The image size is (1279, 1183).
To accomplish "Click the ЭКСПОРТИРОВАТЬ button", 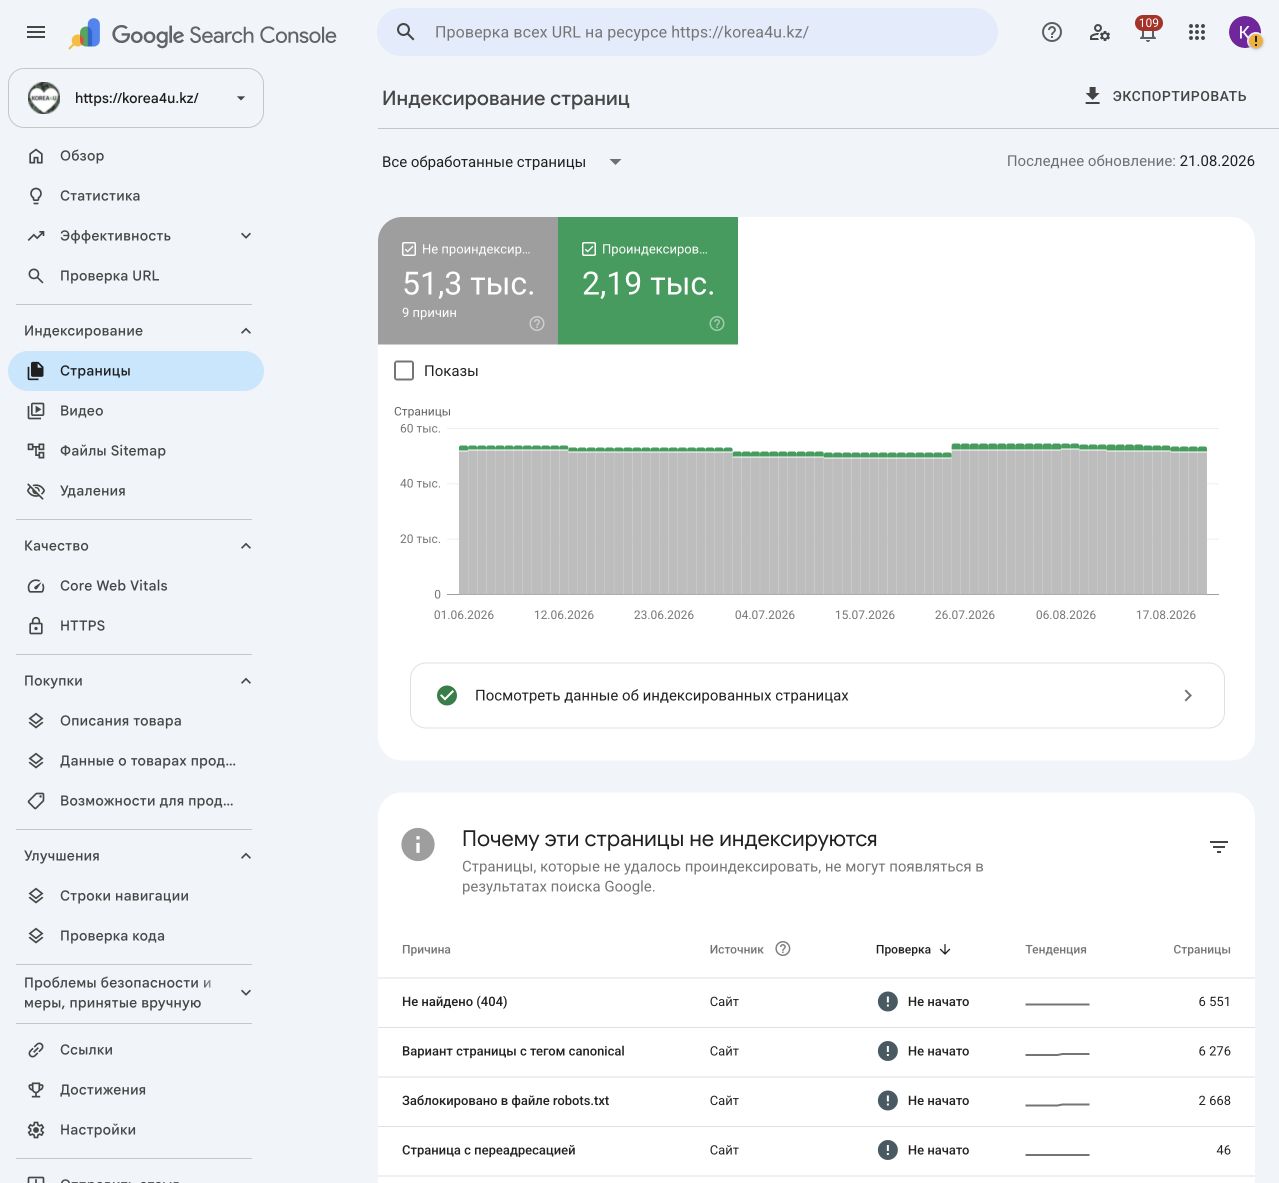I will pyautogui.click(x=1165, y=96).
